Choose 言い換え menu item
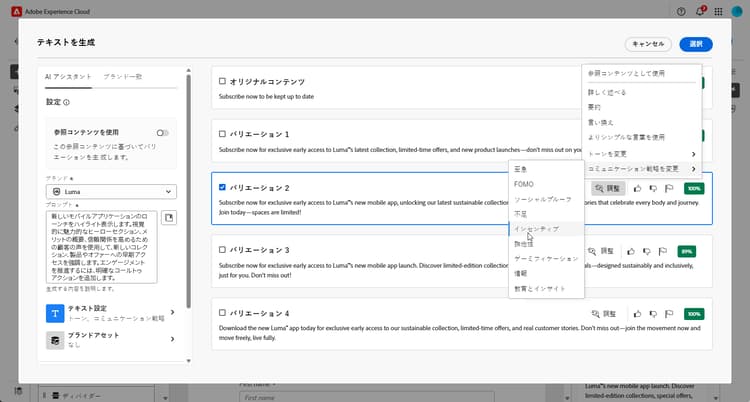The width and height of the screenshot is (750, 402). coord(641,123)
